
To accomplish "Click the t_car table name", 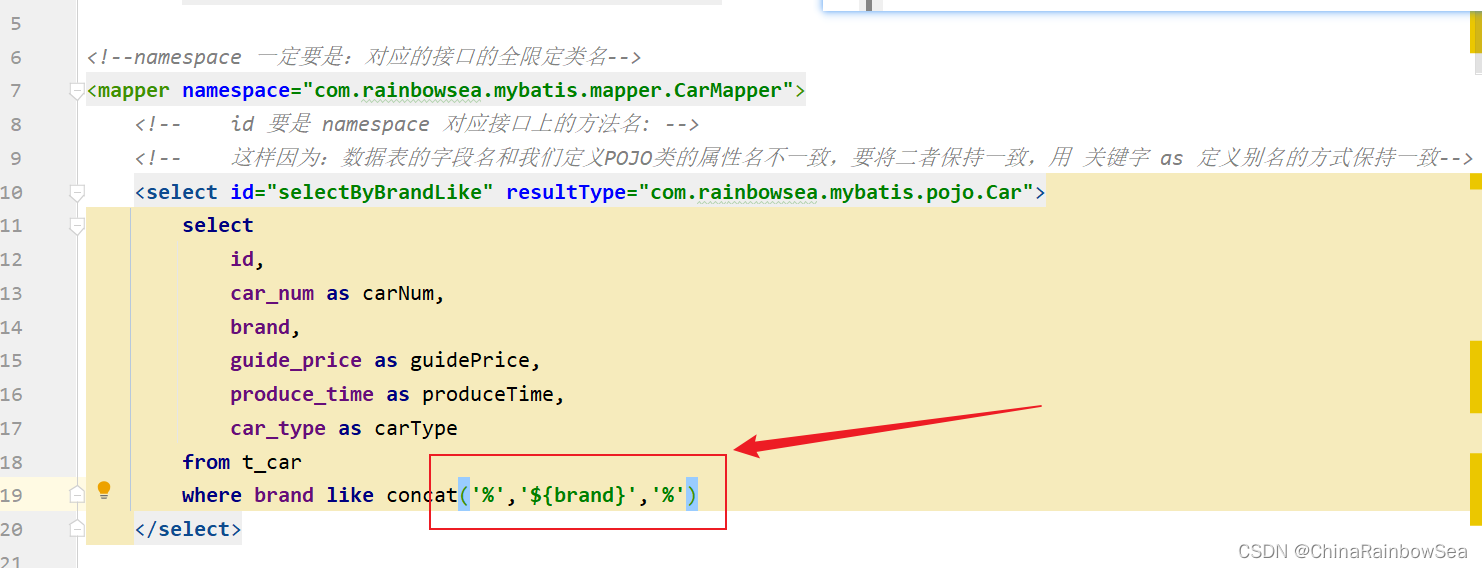I will (272, 462).
